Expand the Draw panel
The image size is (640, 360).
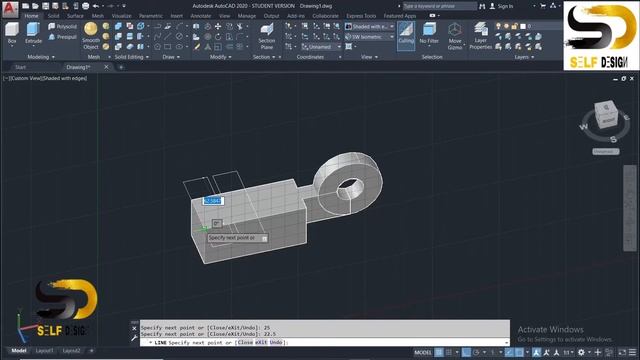point(171,57)
